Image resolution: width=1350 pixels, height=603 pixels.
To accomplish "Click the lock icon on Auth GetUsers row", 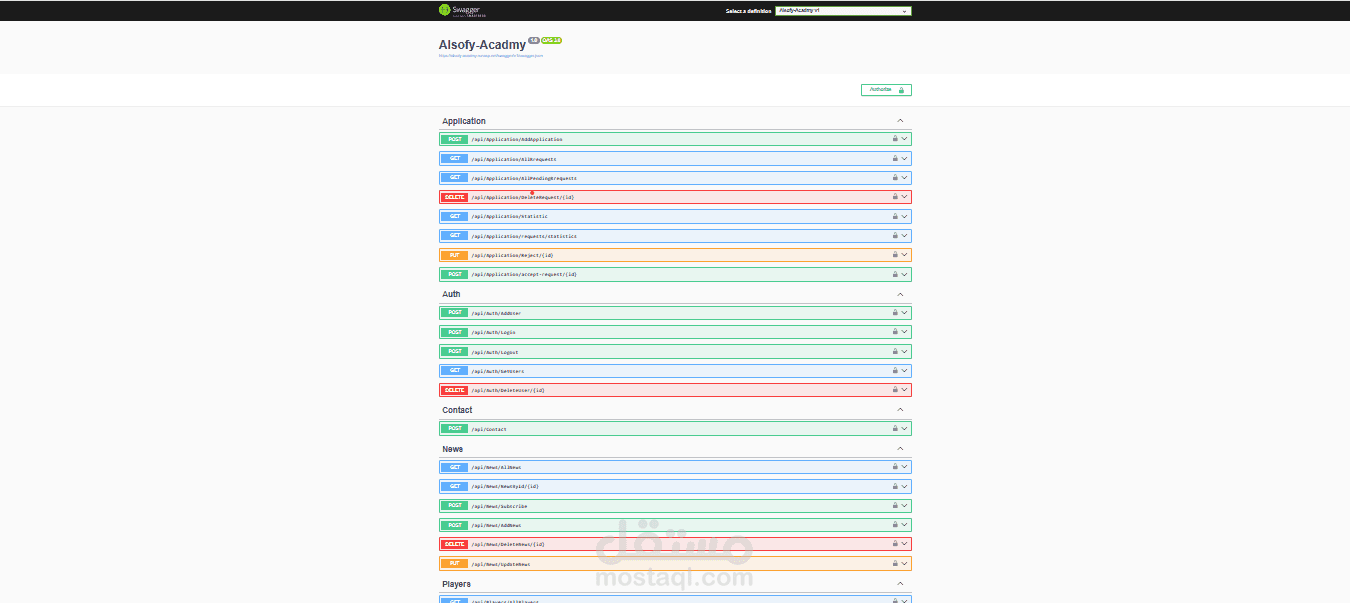I will [895, 371].
